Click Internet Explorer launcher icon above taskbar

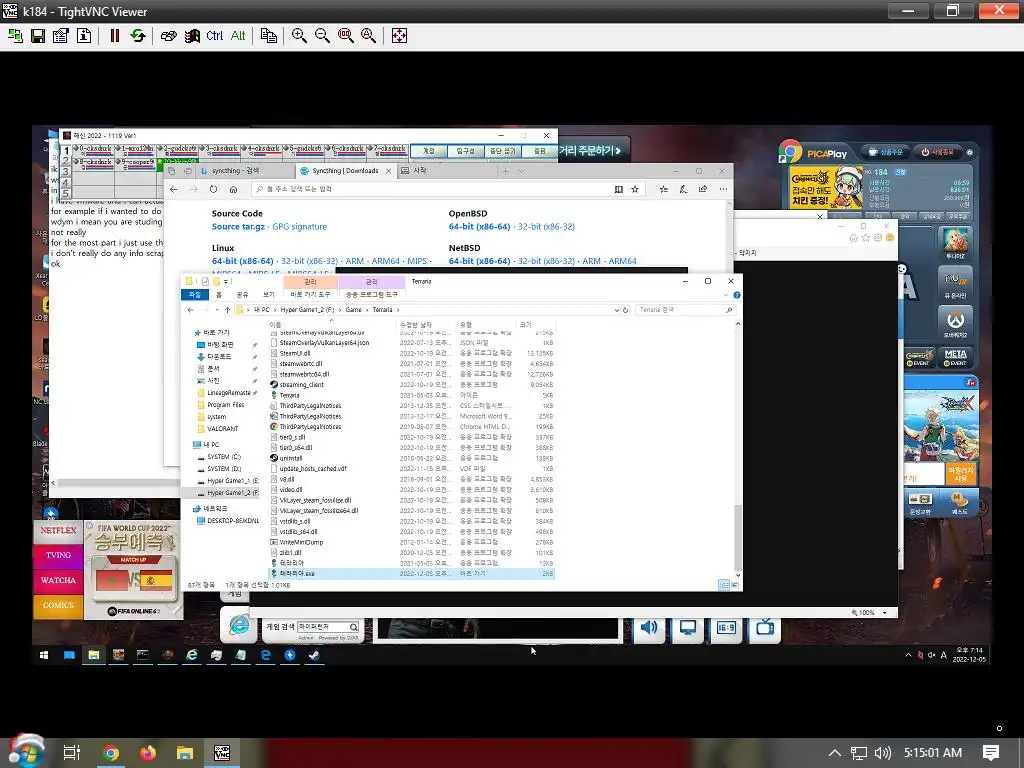click(239, 625)
